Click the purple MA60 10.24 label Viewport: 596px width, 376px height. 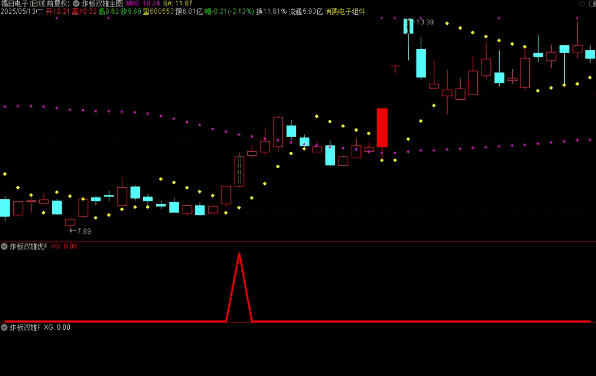click(143, 3)
